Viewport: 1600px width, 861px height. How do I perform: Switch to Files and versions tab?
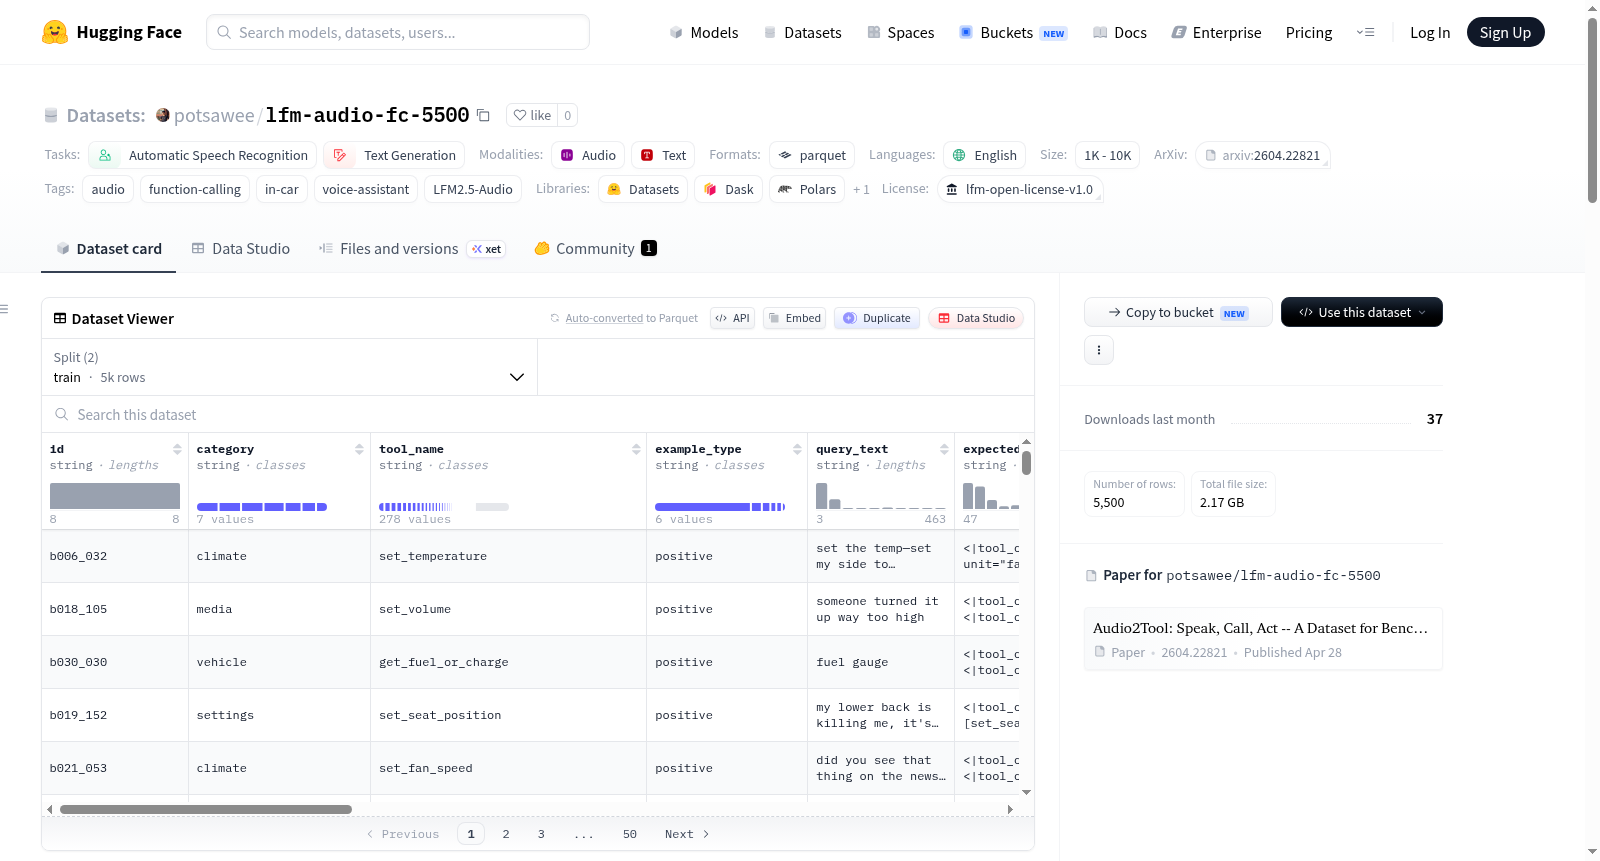[411, 249]
